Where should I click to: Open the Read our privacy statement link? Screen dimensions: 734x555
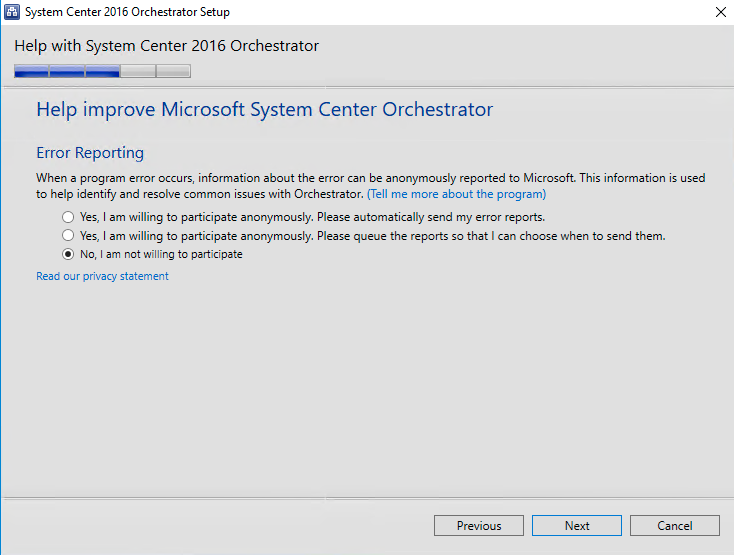[x=102, y=276]
